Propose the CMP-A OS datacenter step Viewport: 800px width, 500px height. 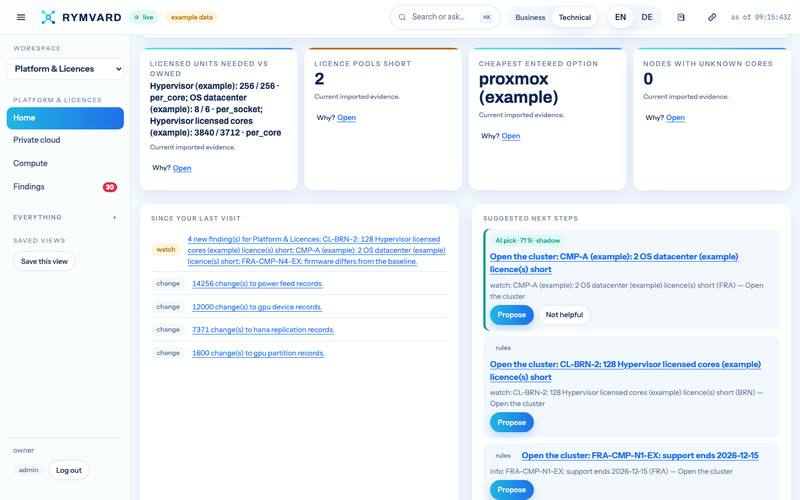click(512, 315)
